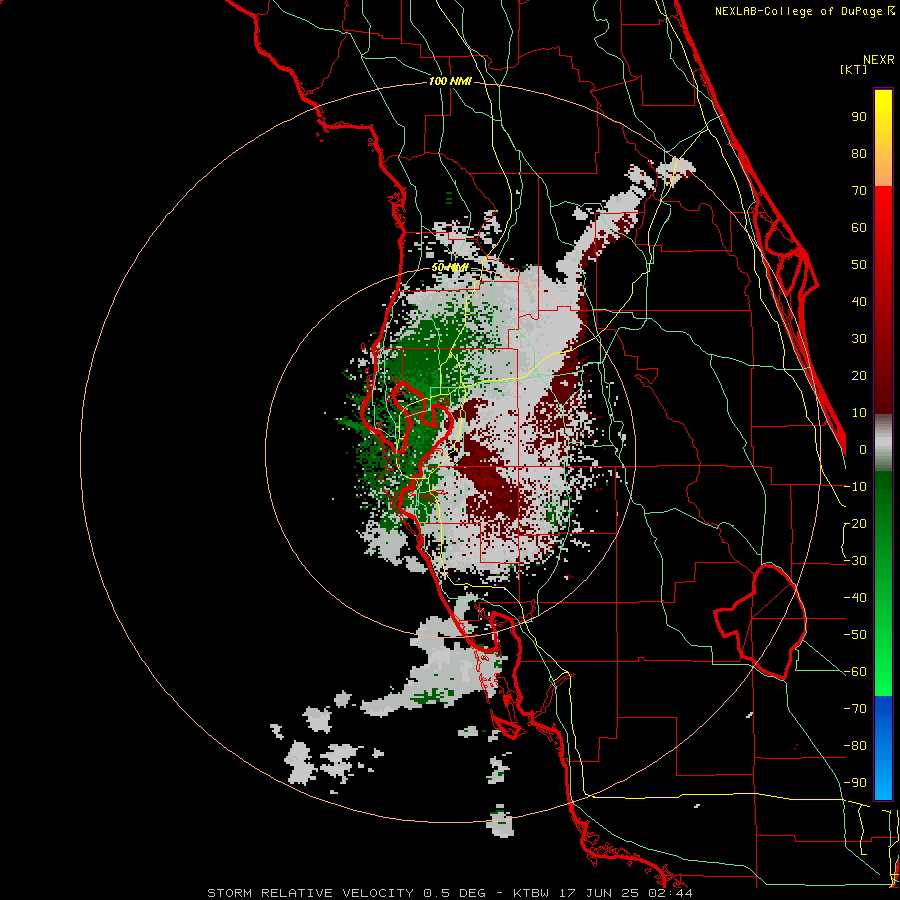Viewport: 900px width, 900px height.
Task: Click the -70 value on velocity scale
Action: click(855, 709)
